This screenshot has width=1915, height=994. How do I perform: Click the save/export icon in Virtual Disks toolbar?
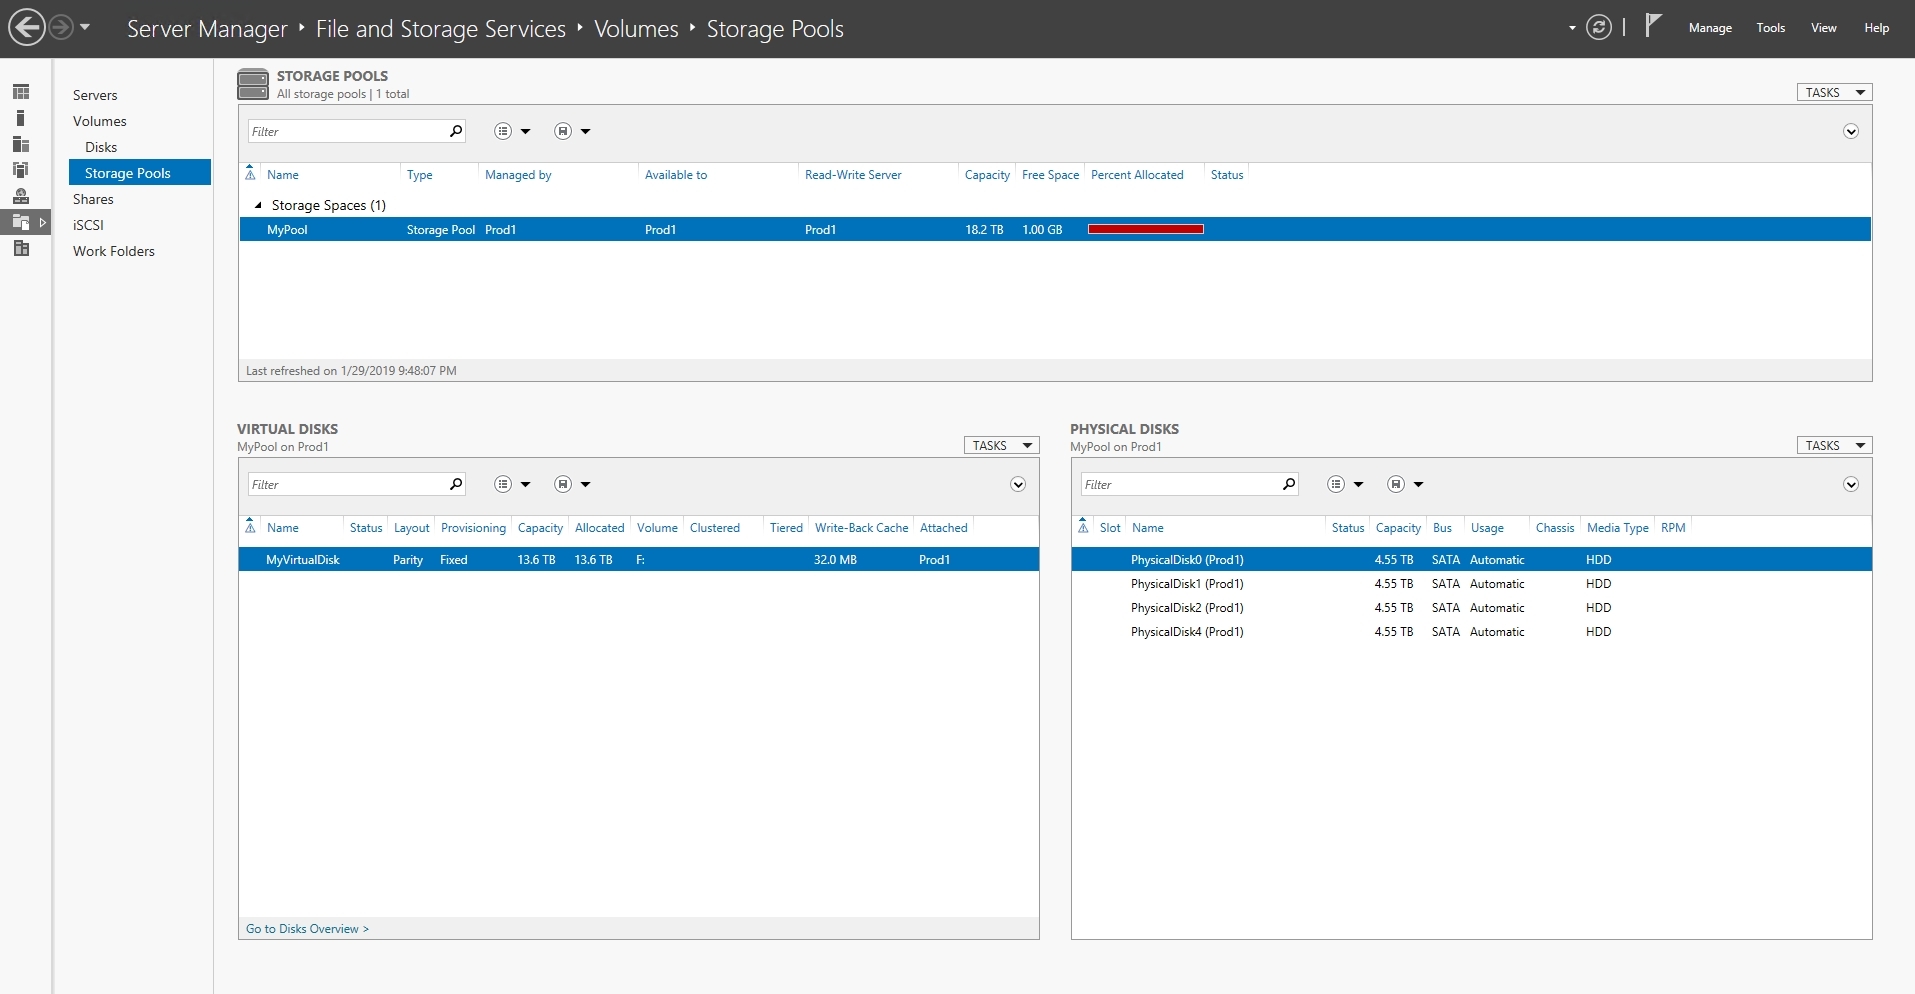[563, 484]
